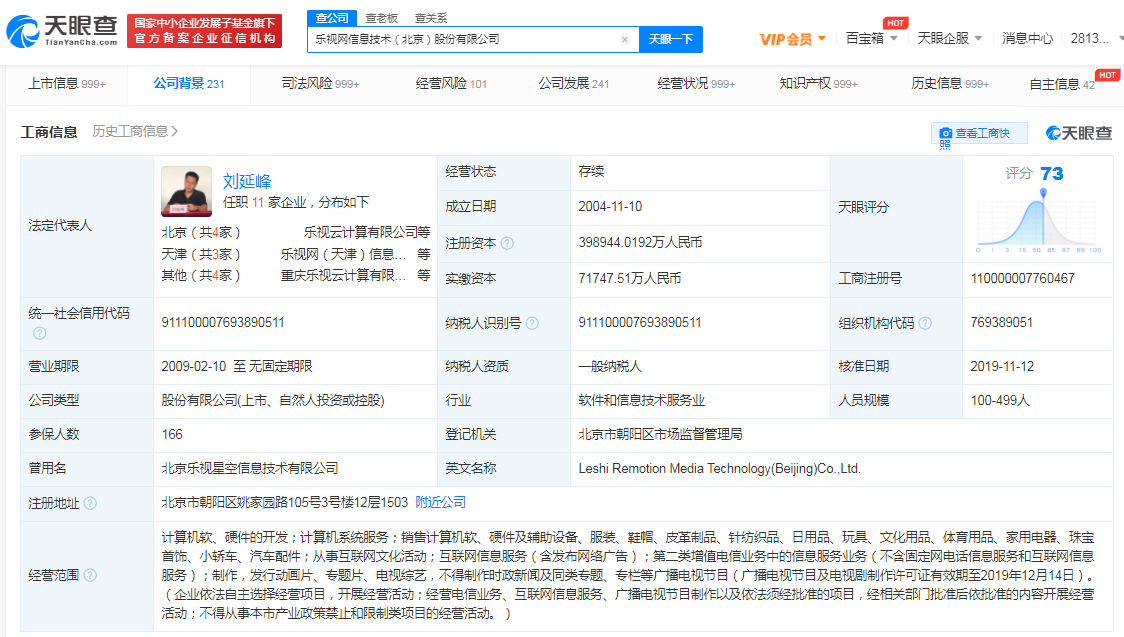Click 重庆乐视云计算有限... company link

343,275
